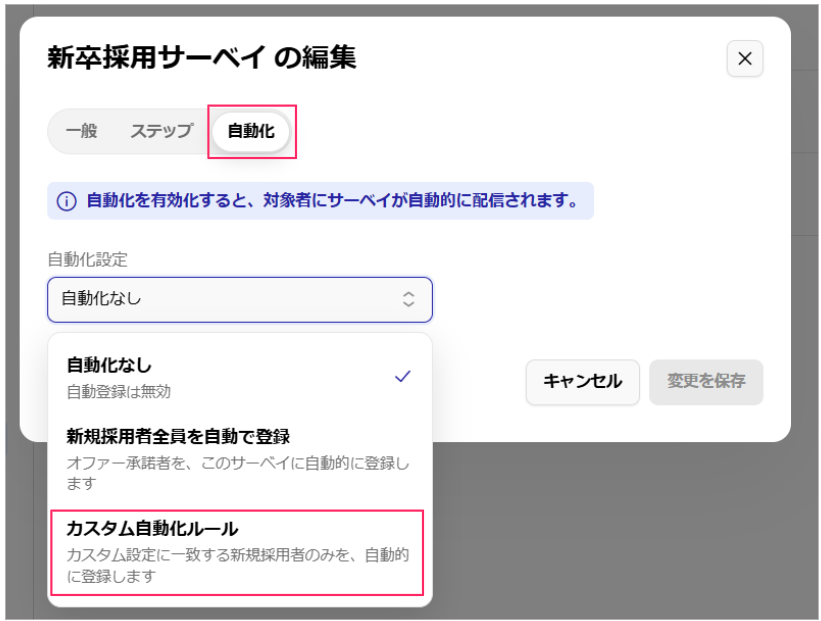Click the checkmark beside 自動化なし option

(x=403, y=376)
